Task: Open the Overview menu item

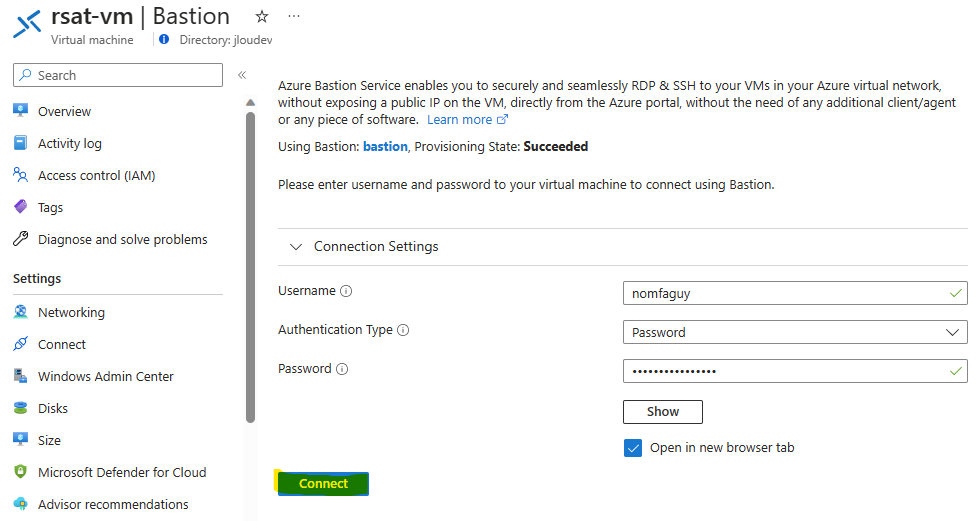Action: tap(64, 111)
